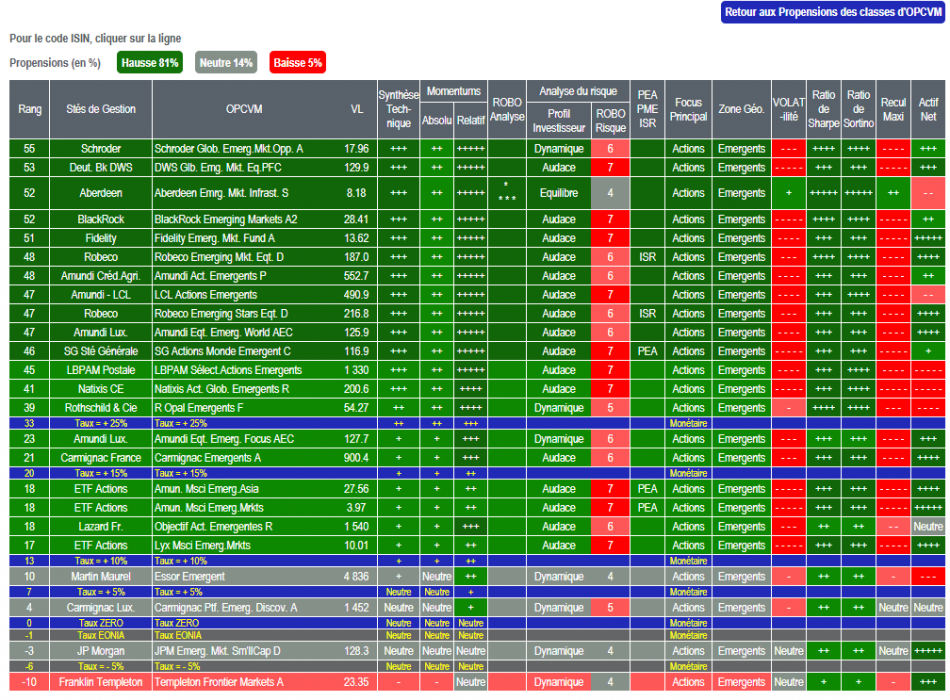Click the Stés de Gestion column header

[101, 110]
